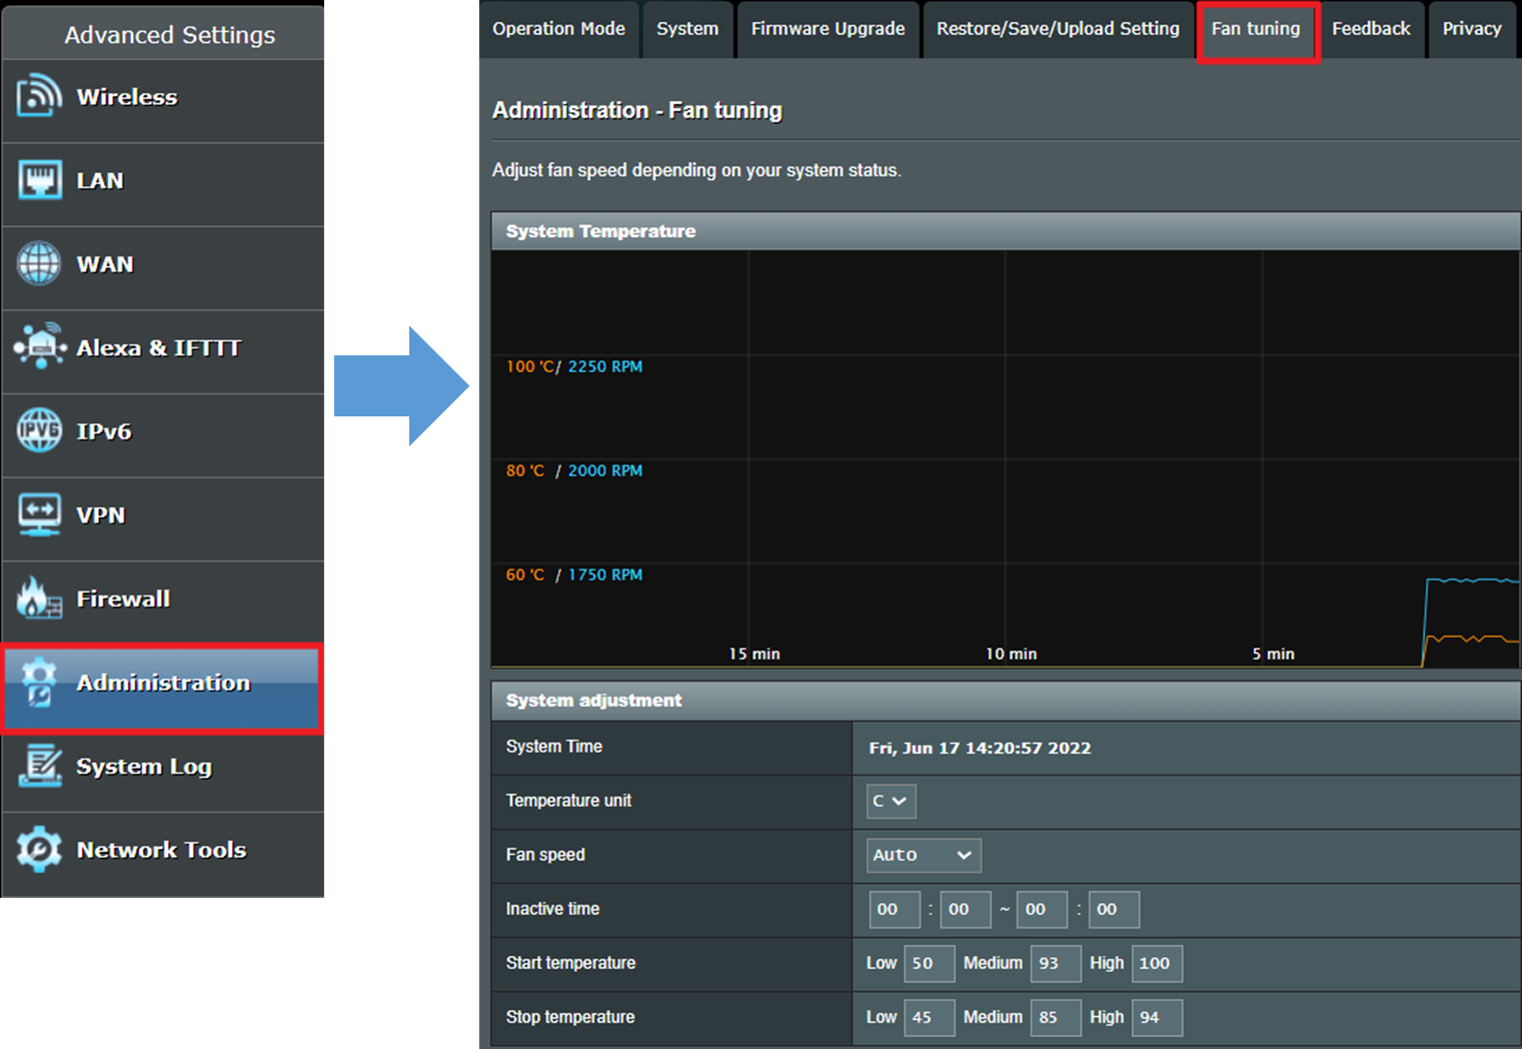Click the 10 min axis label
Screen dimensions: 1522x1049
[1011, 654]
